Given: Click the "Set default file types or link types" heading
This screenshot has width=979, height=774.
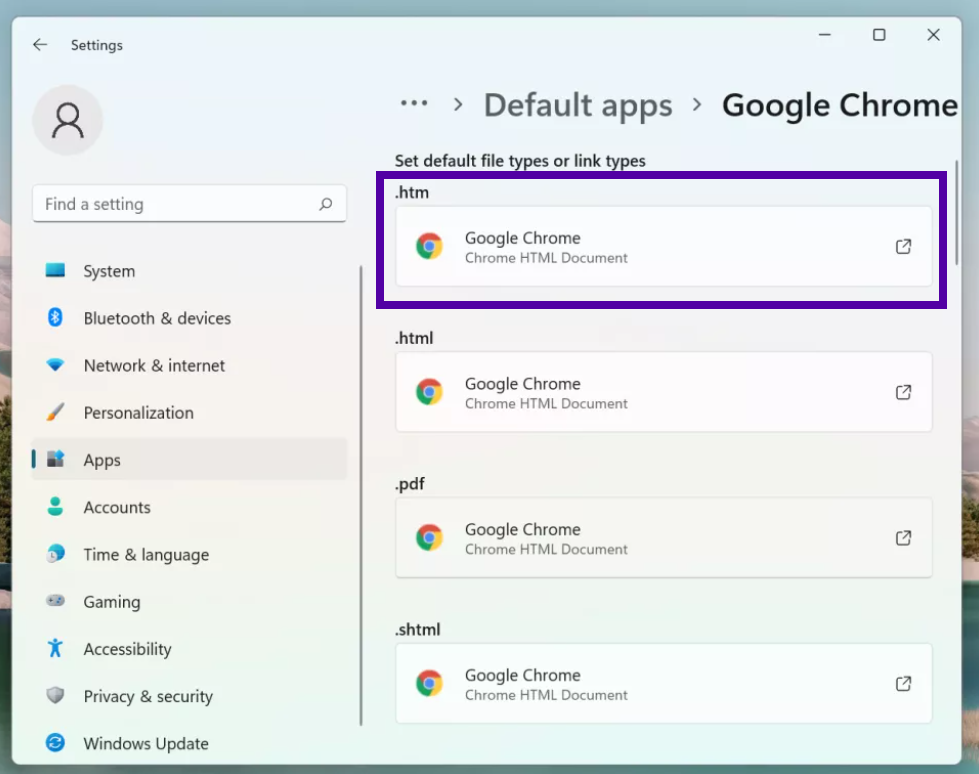Looking at the screenshot, I should [520, 160].
